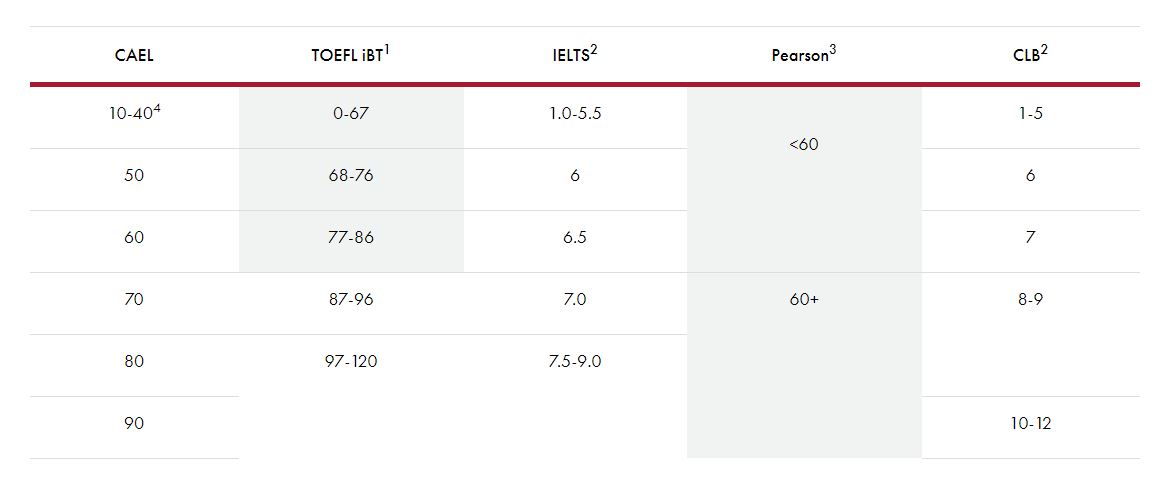Click the CAEL 90 score cell

(x=134, y=424)
